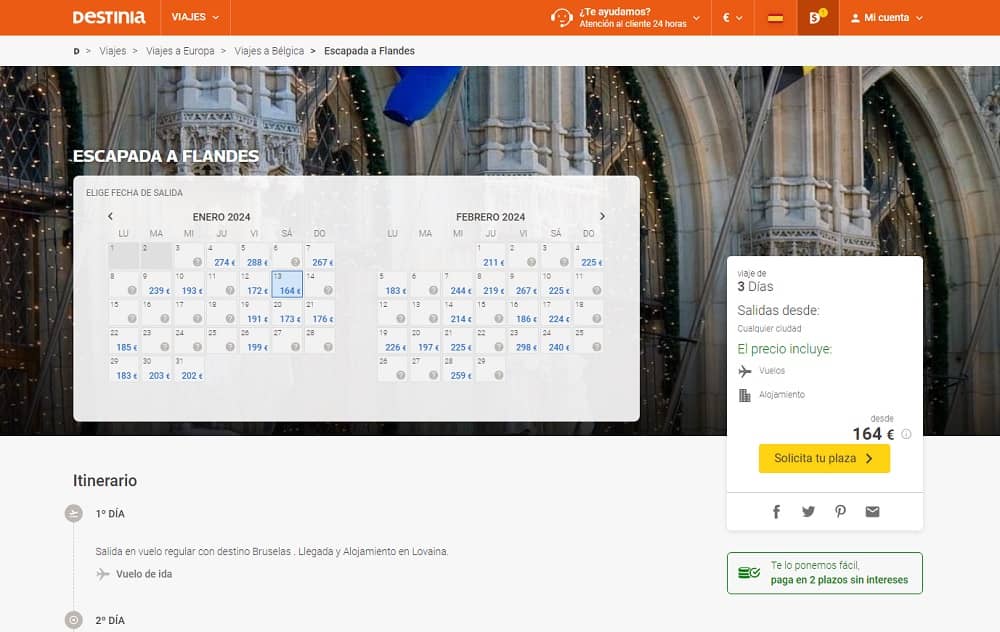The height and width of the screenshot is (632, 1000).
Task: Select January 31 departure at 202 €
Action: tap(189, 369)
